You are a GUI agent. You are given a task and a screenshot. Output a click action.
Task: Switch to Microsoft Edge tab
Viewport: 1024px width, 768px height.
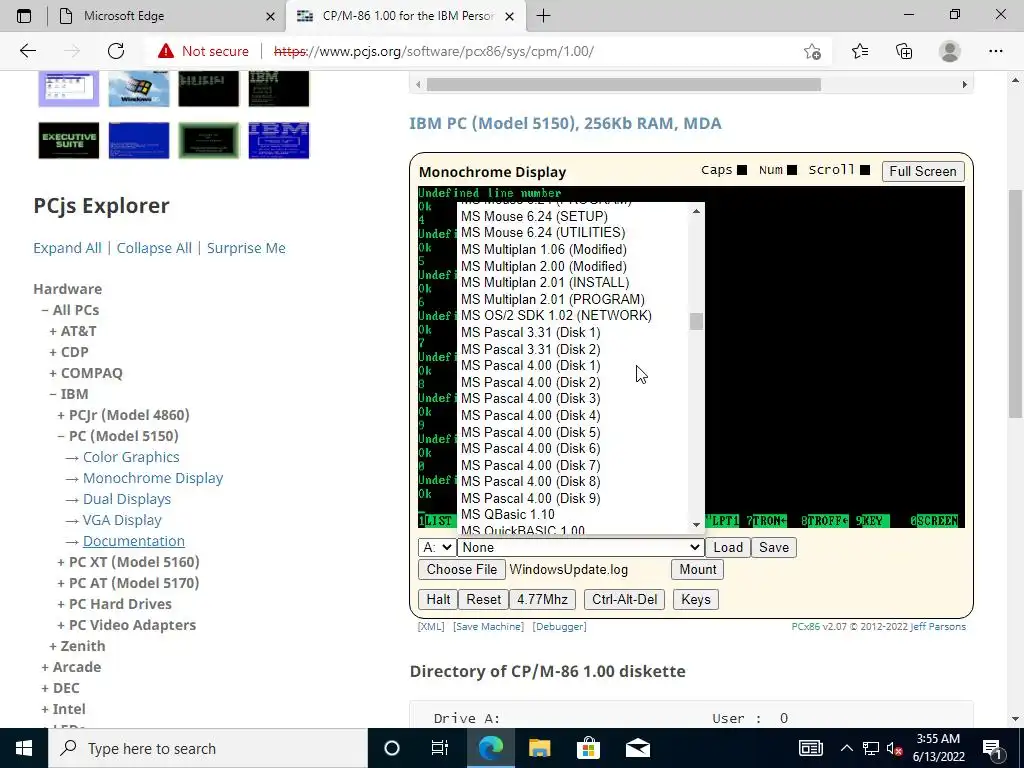167,16
